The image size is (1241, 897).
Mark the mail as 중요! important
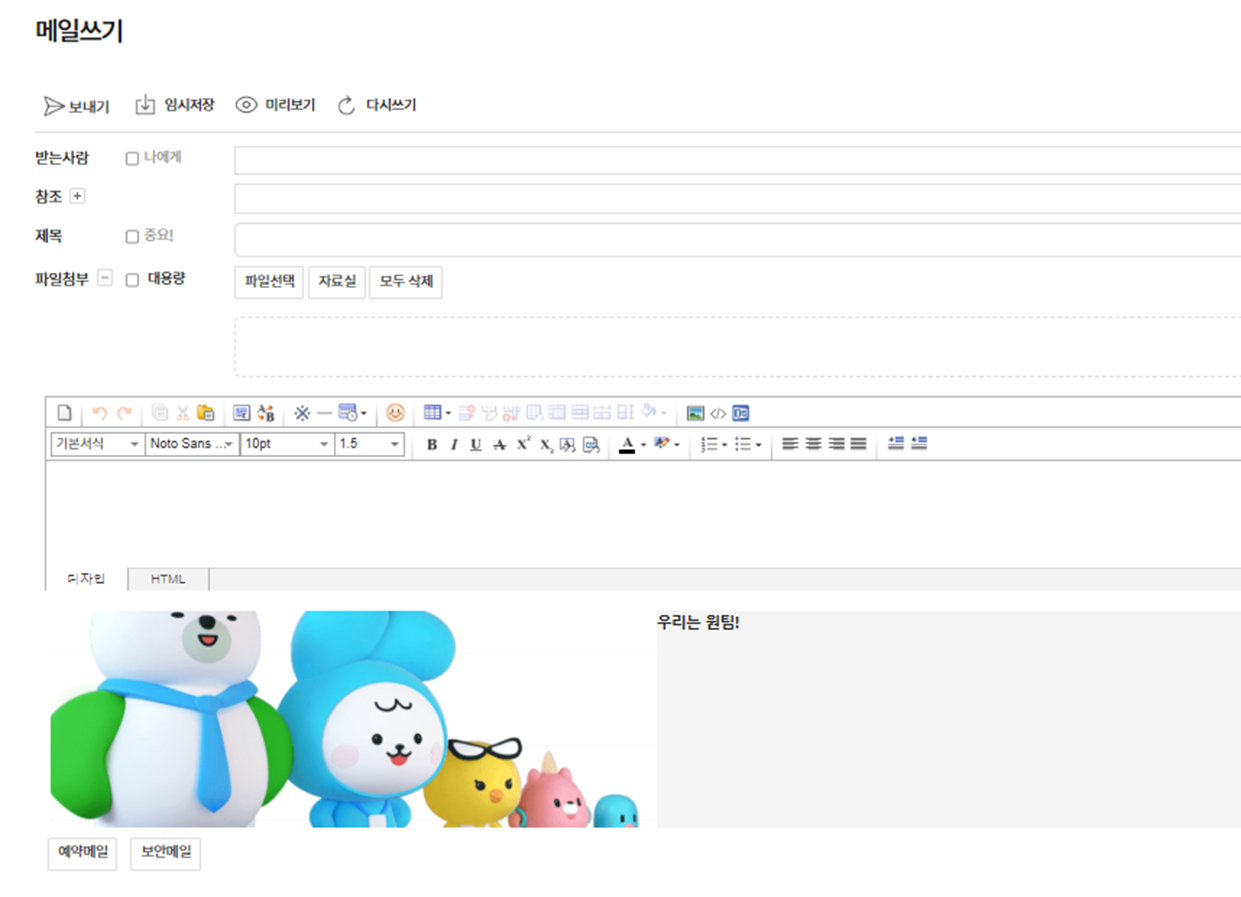pyautogui.click(x=132, y=237)
